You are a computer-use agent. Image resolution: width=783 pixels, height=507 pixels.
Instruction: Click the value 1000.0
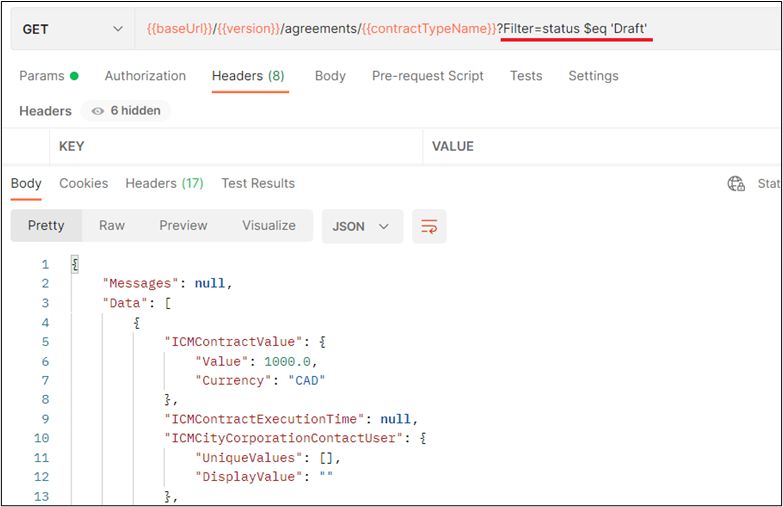pos(287,362)
